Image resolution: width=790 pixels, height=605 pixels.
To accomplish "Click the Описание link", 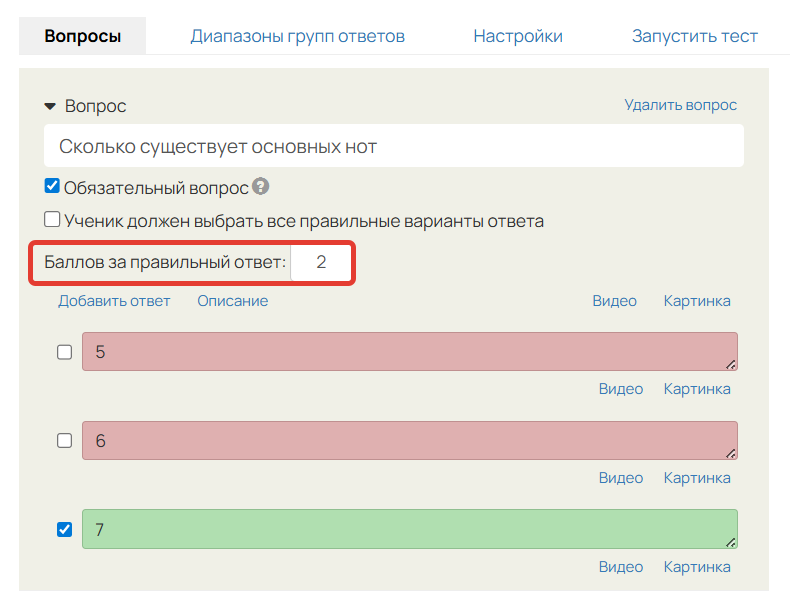I will tap(232, 301).
